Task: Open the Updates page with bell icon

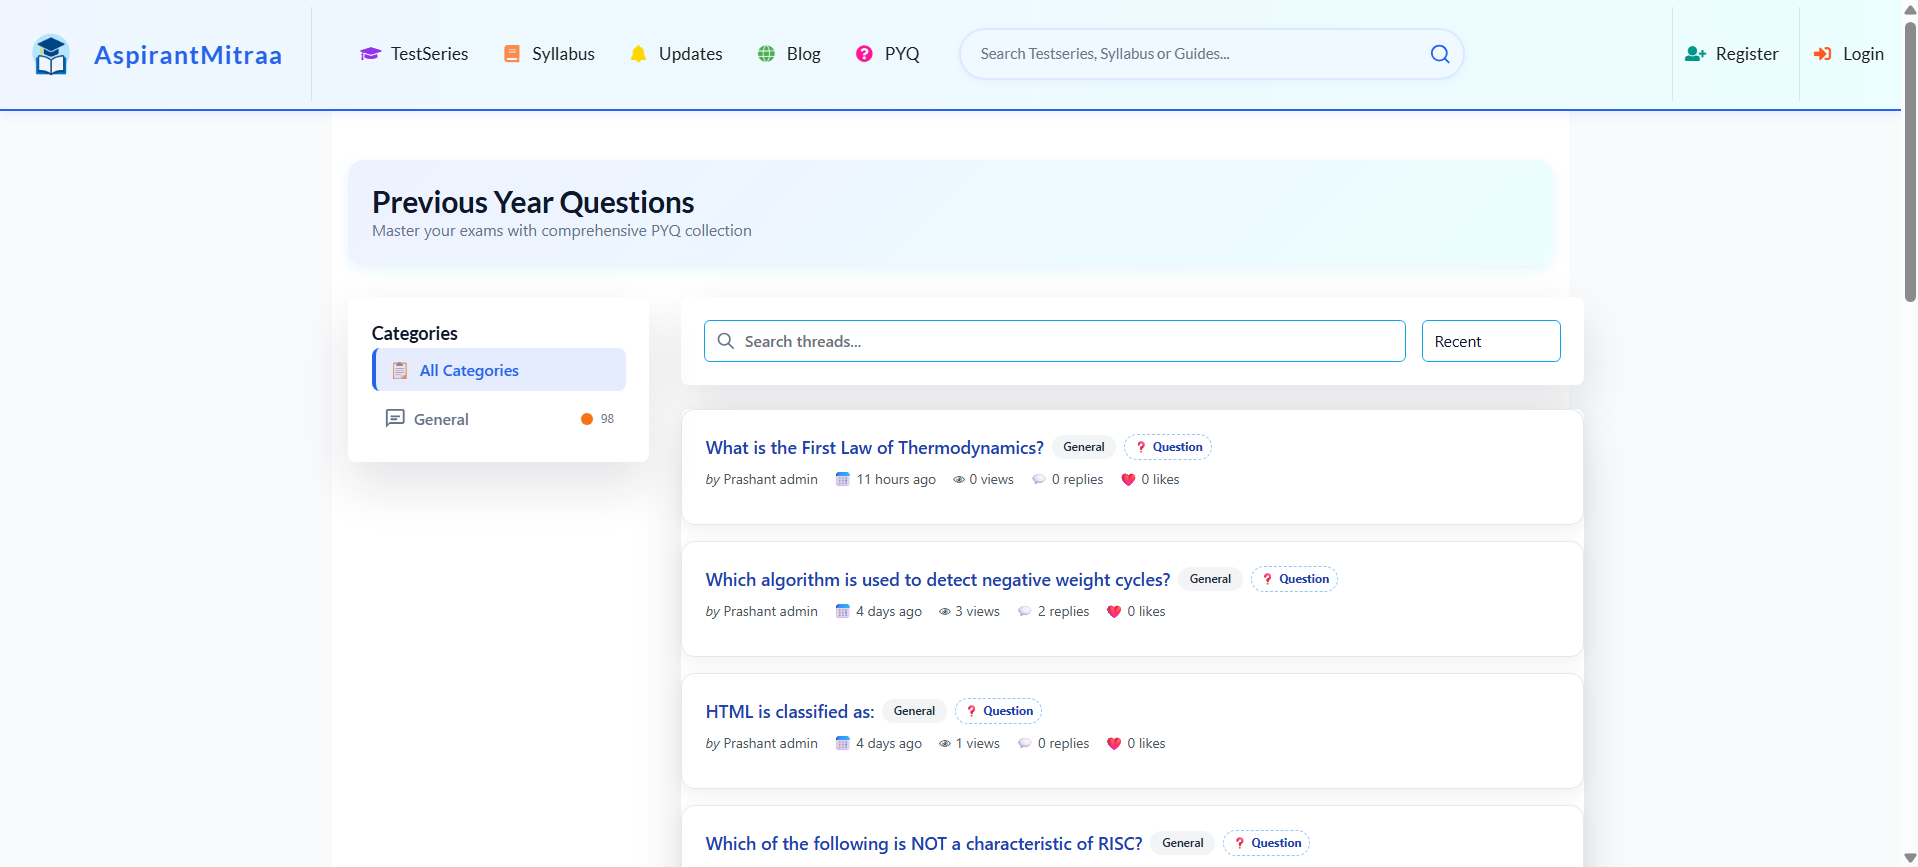Action: coord(676,54)
